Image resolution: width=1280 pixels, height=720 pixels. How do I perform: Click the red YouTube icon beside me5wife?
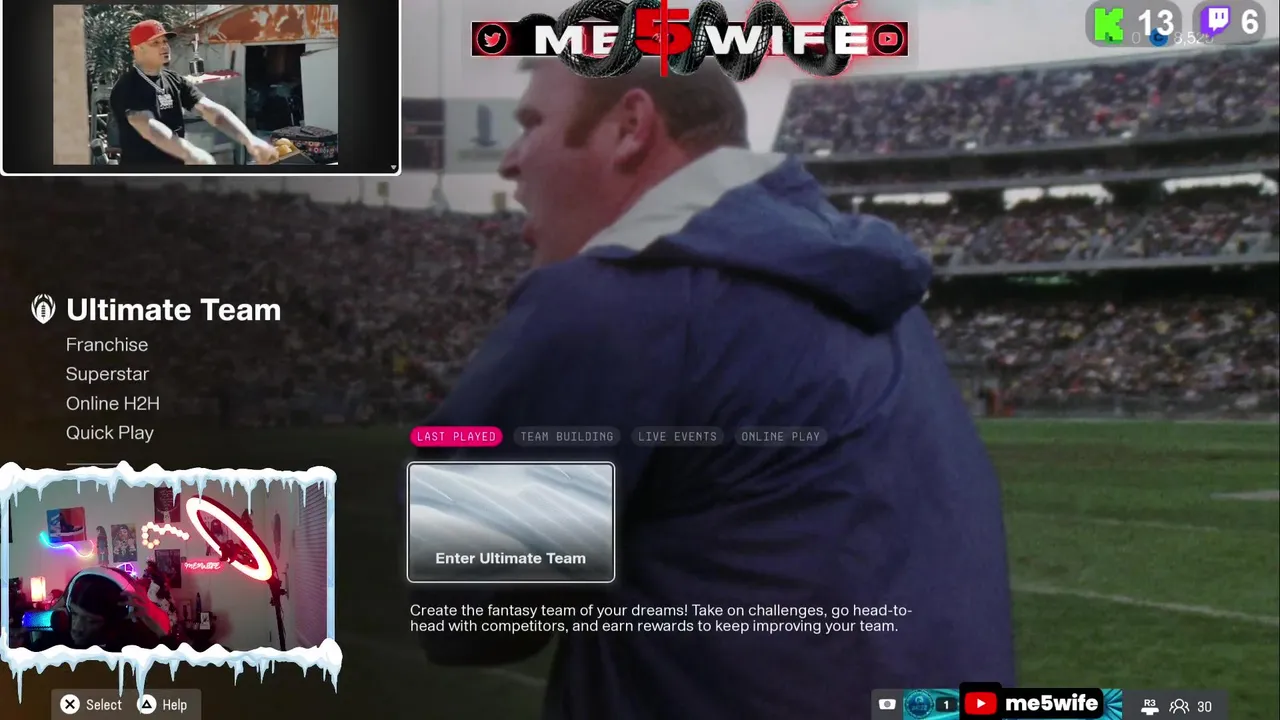pyautogui.click(x=981, y=704)
